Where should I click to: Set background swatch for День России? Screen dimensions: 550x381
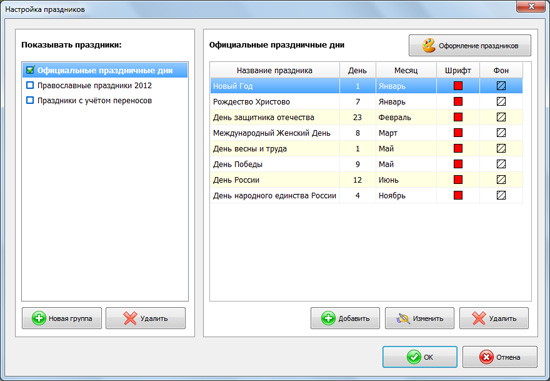501,180
